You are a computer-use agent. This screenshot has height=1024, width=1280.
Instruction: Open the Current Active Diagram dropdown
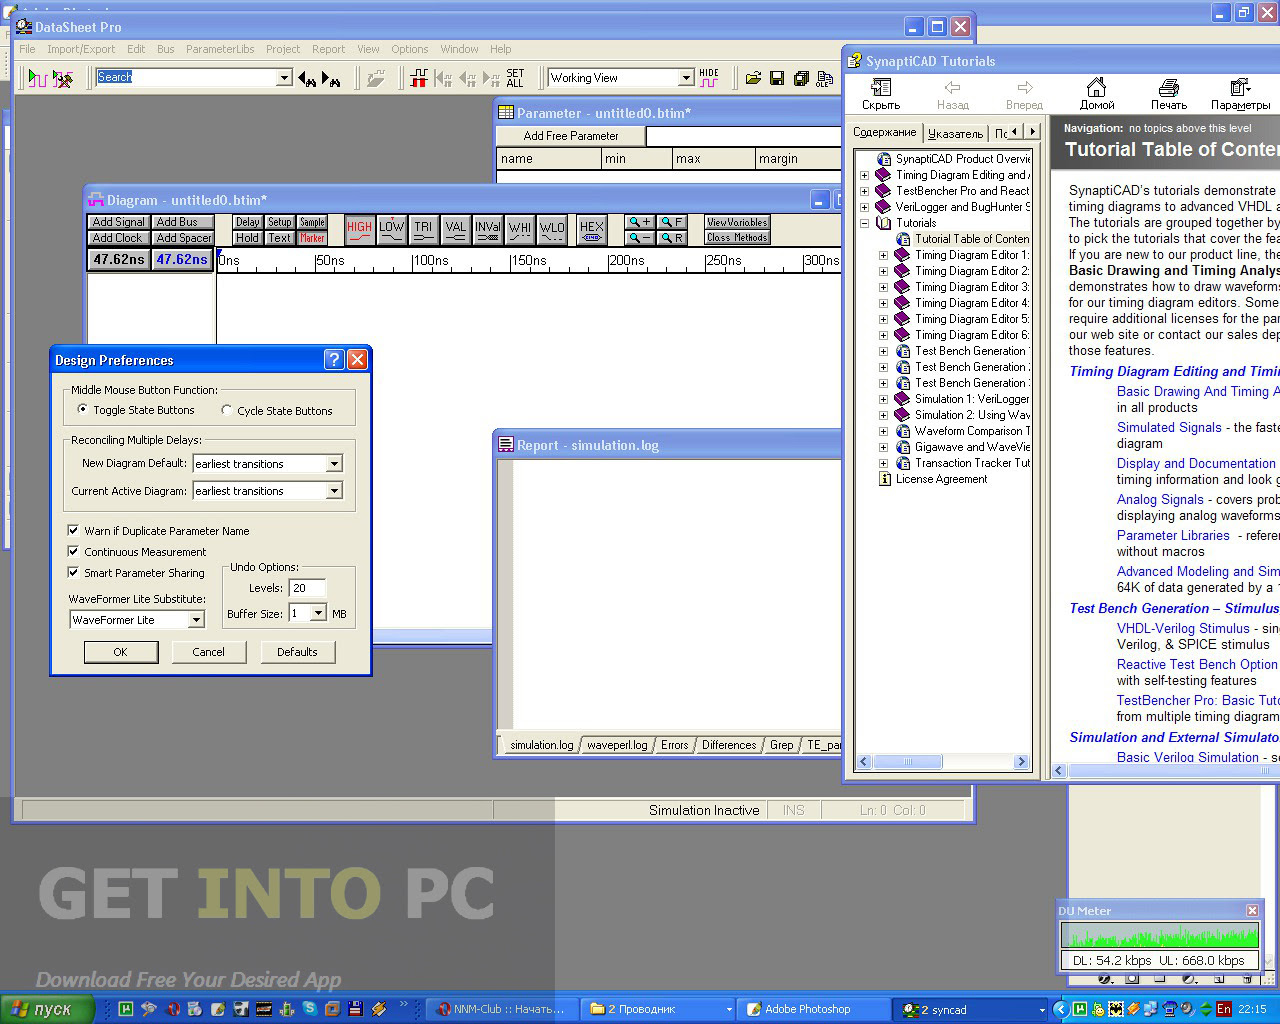coord(334,491)
